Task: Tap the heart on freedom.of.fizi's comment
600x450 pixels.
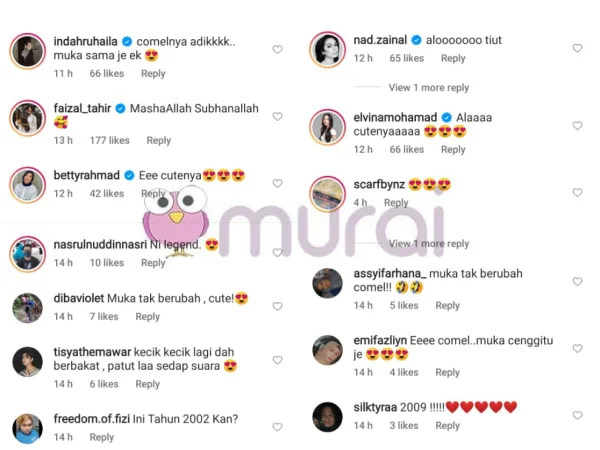Action: coord(277,427)
